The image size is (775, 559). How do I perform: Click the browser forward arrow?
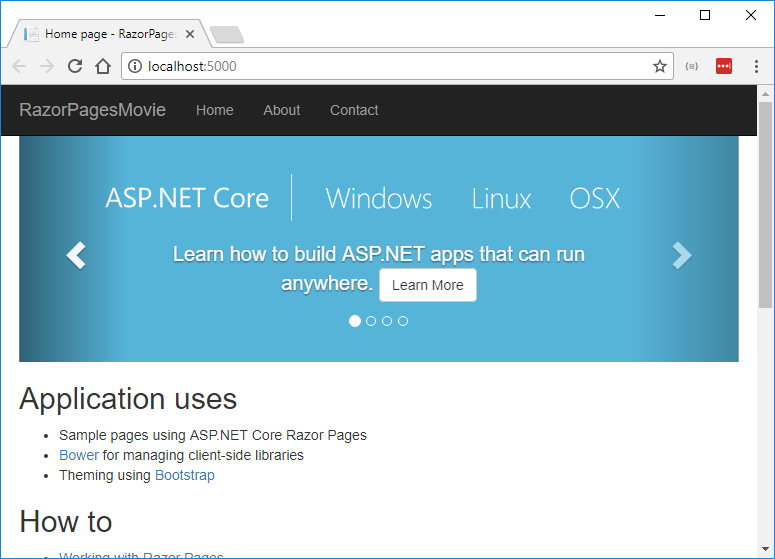coord(46,66)
